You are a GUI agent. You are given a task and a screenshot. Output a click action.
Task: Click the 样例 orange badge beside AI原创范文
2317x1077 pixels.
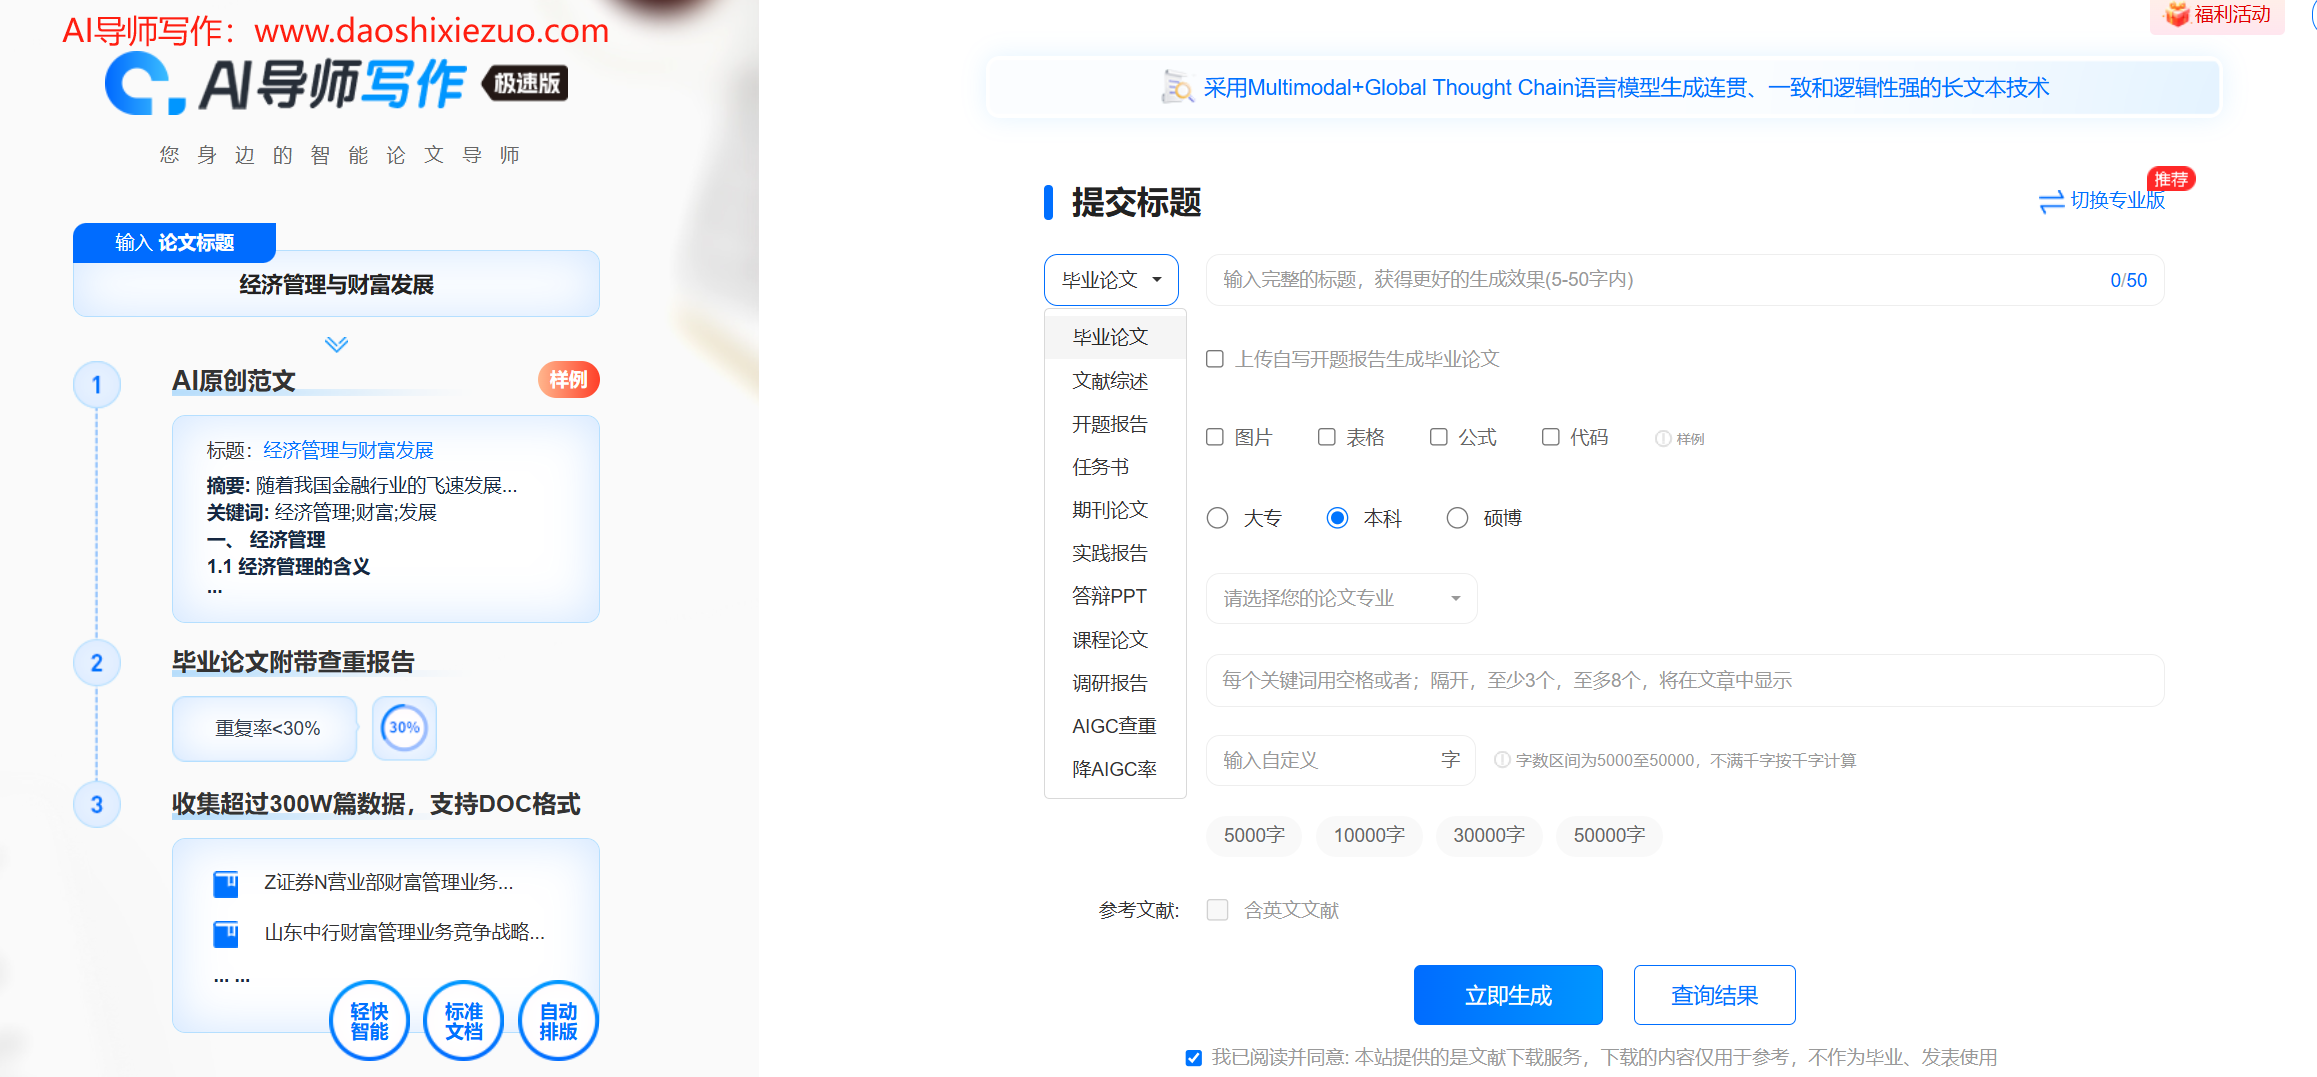568,380
